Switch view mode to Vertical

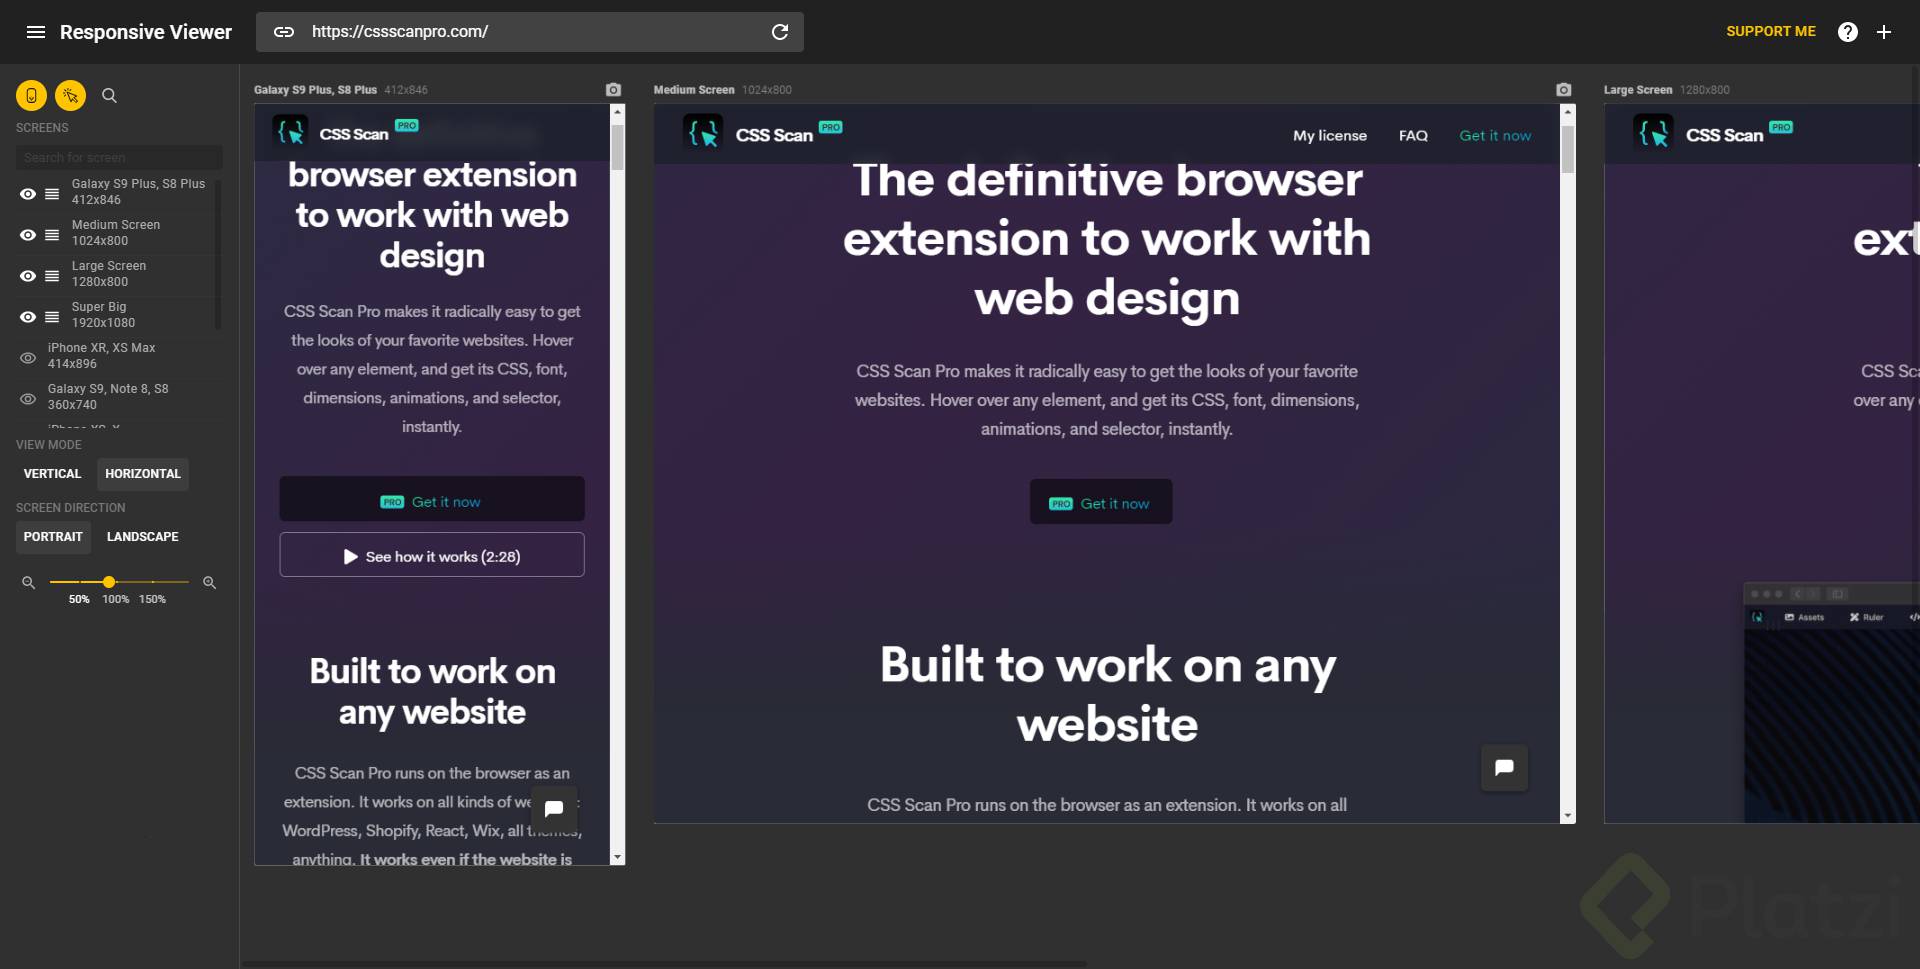point(53,474)
